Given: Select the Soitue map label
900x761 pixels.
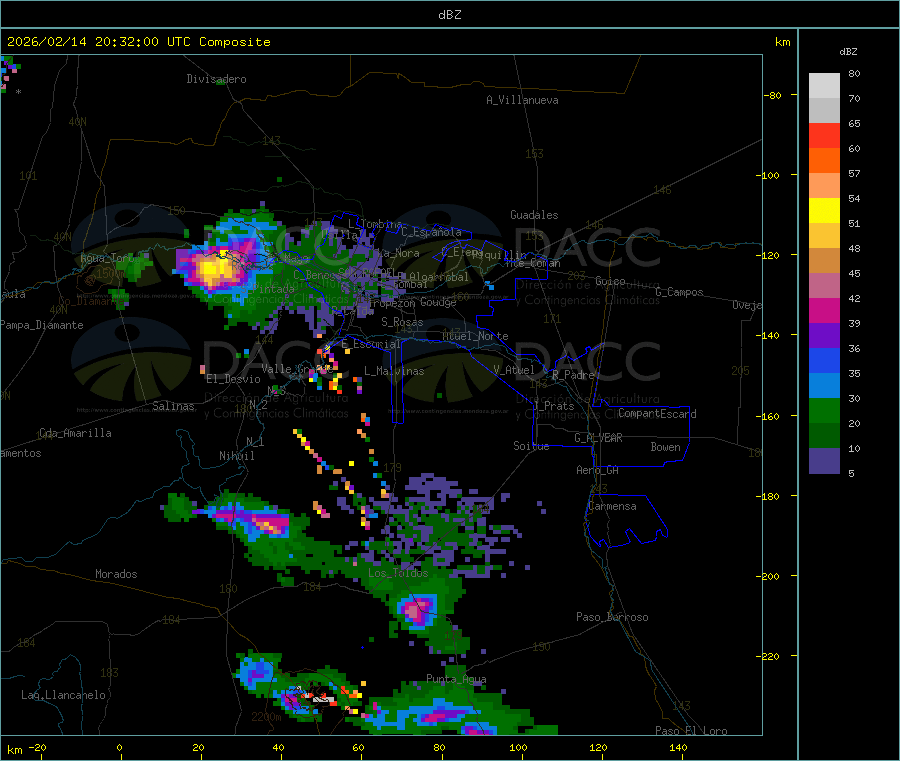Looking at the screenshot, I should coord(531,446).
